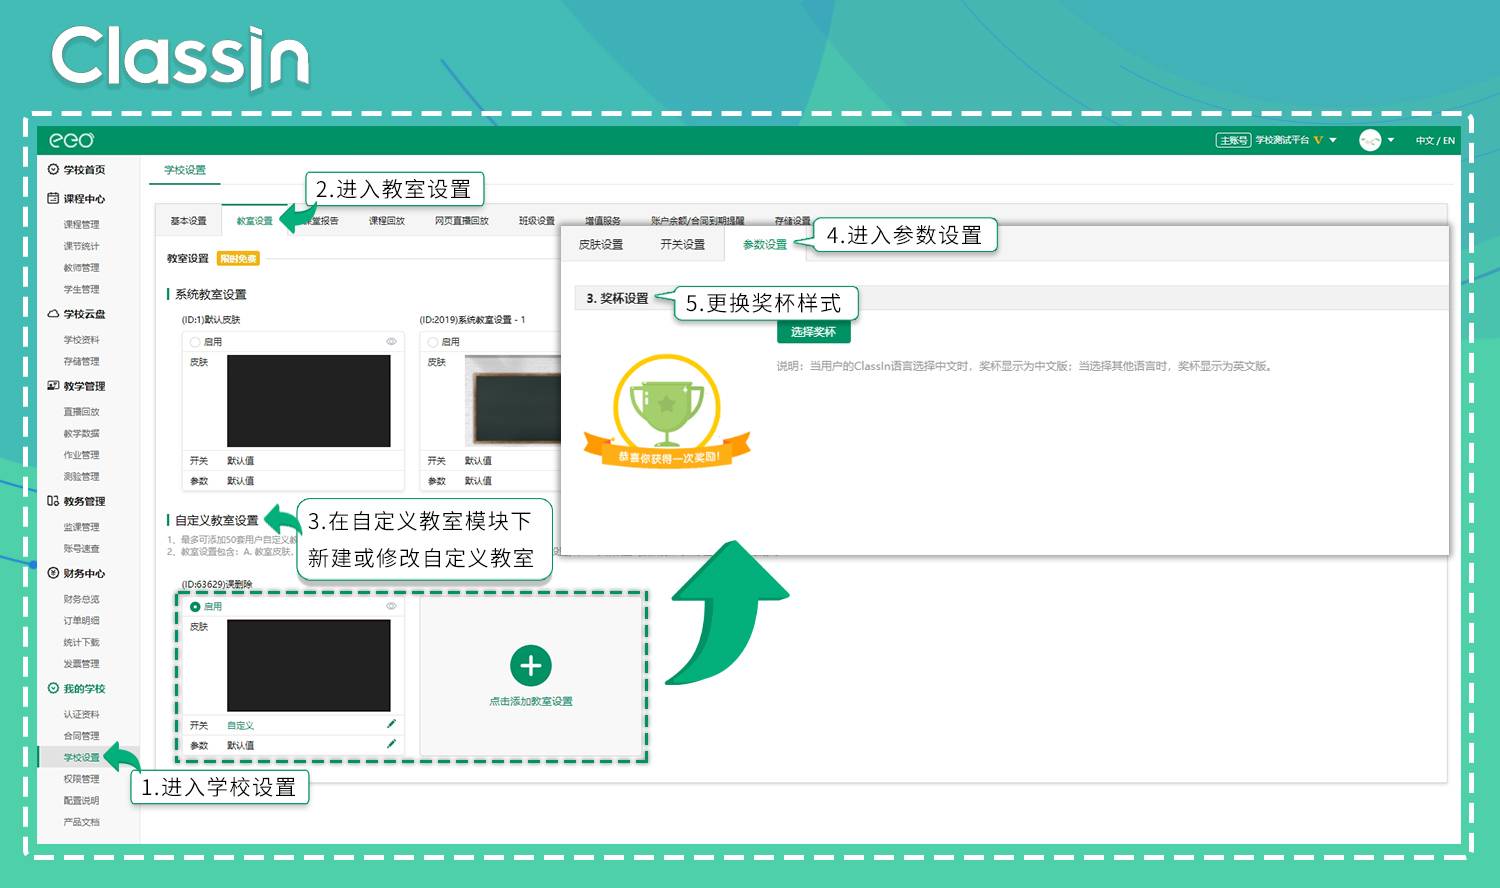
Task: Switch to the 基本设置 tab
Action: pyautogui.click(x=188, y=221)
